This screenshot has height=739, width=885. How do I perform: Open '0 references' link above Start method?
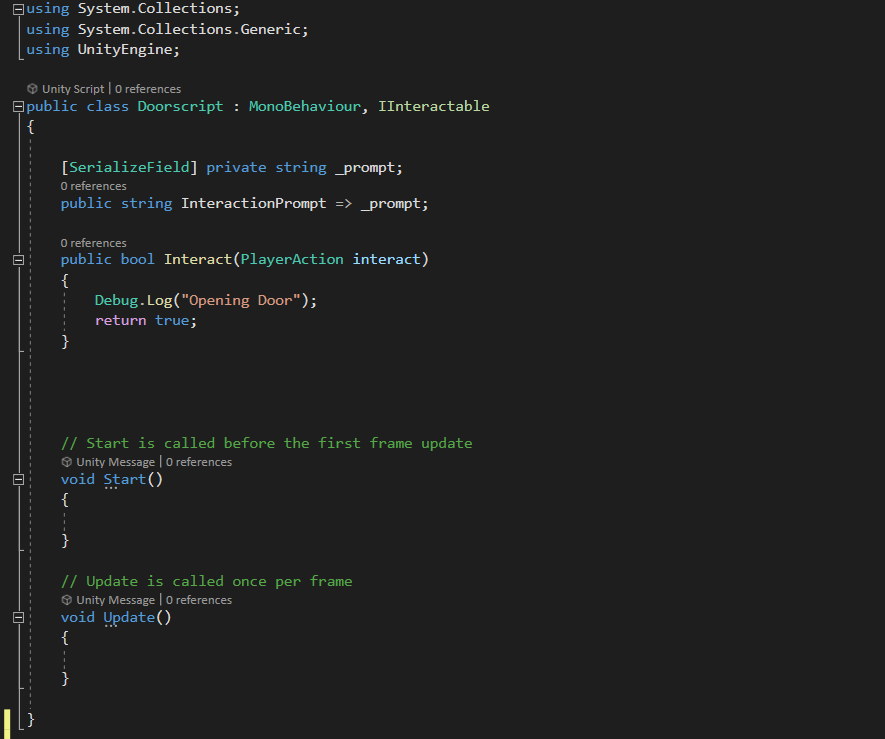coord(199,462)
